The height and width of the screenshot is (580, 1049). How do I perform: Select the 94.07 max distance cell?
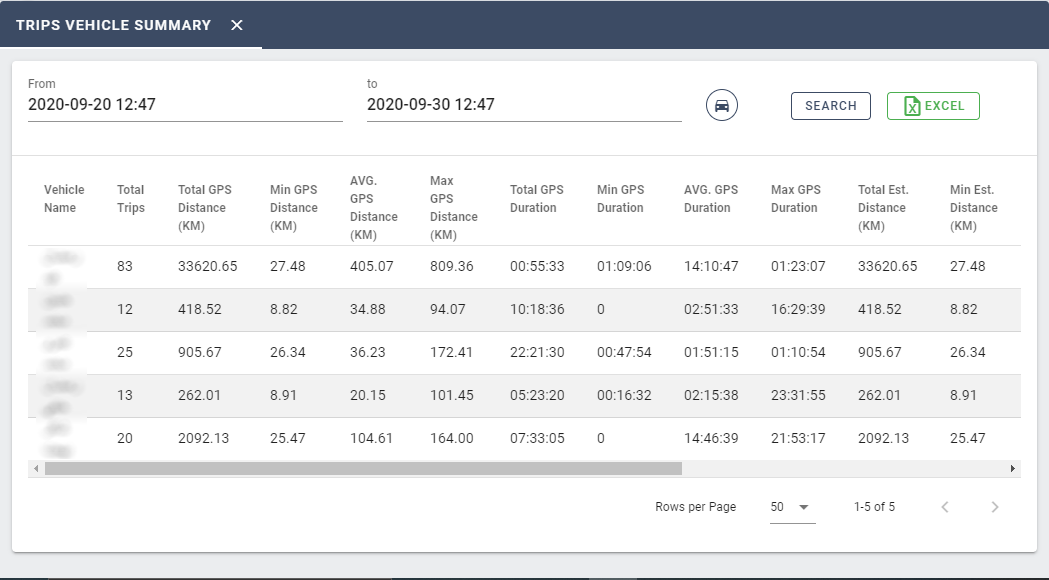click(448, 309)
